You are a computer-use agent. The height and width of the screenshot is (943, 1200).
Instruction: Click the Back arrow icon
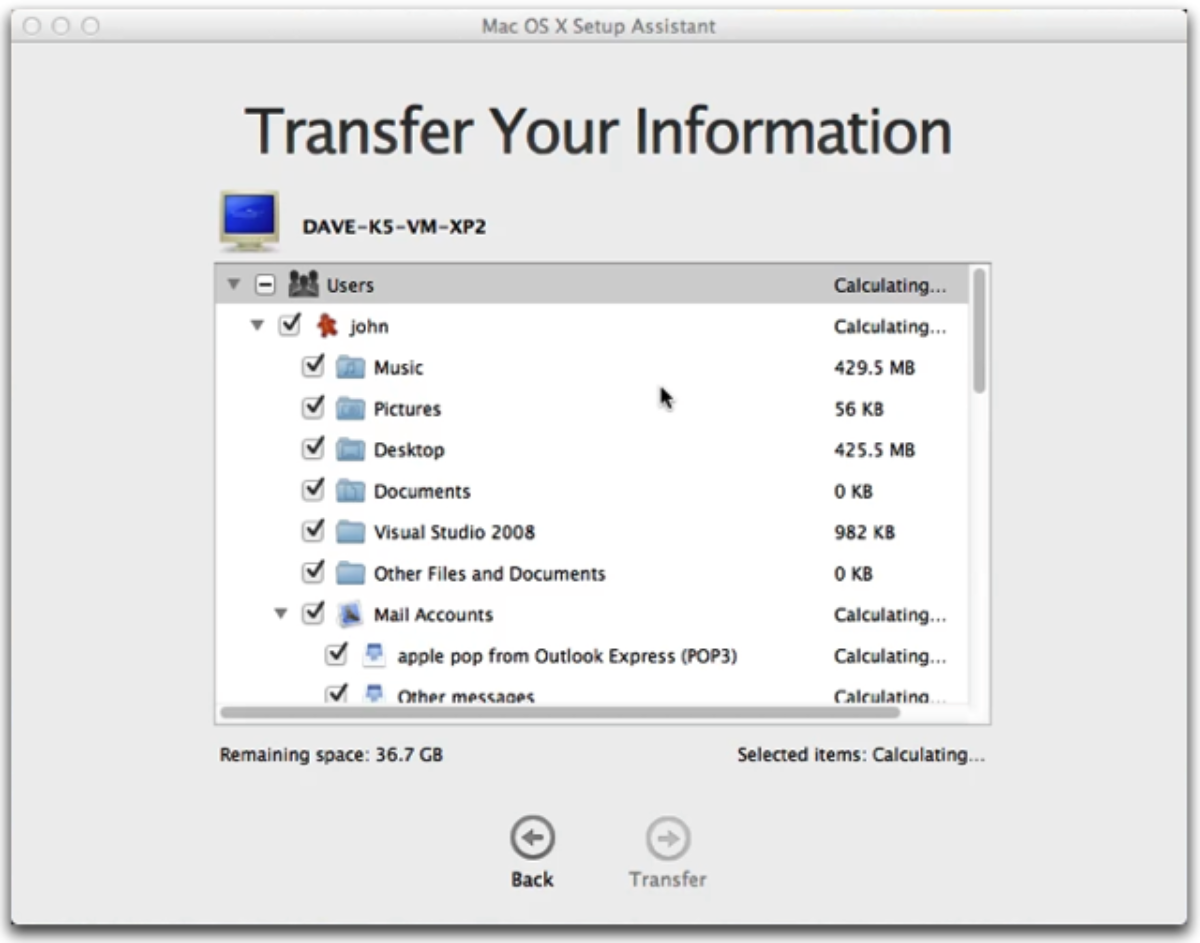[532, 839]
